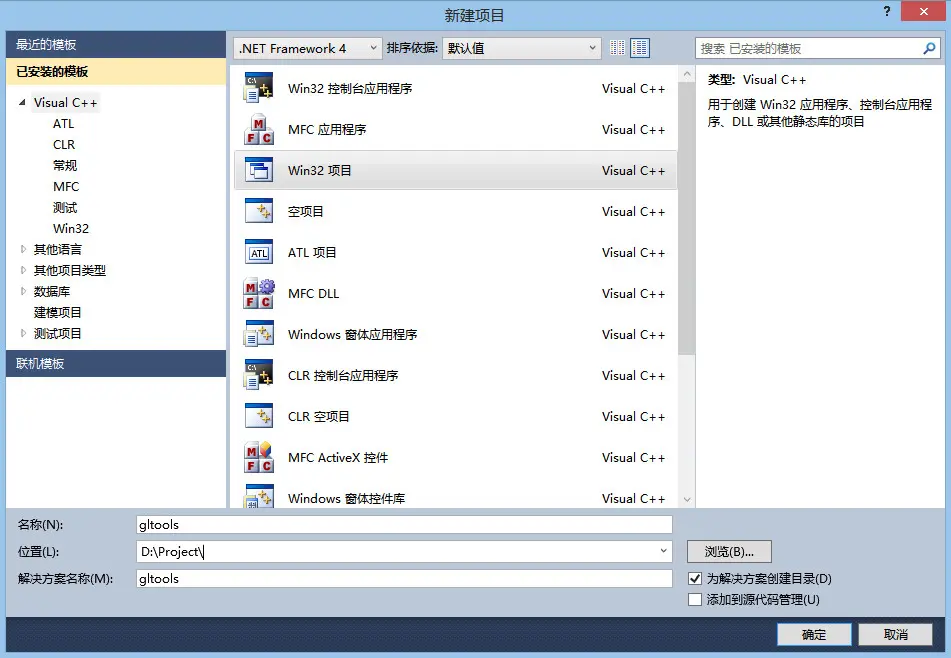Click the CLR 空项目 template icon

pos(259,416)
